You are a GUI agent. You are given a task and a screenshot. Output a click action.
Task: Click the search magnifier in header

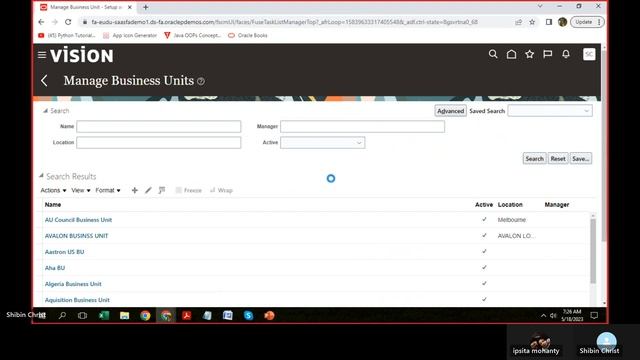493,54
